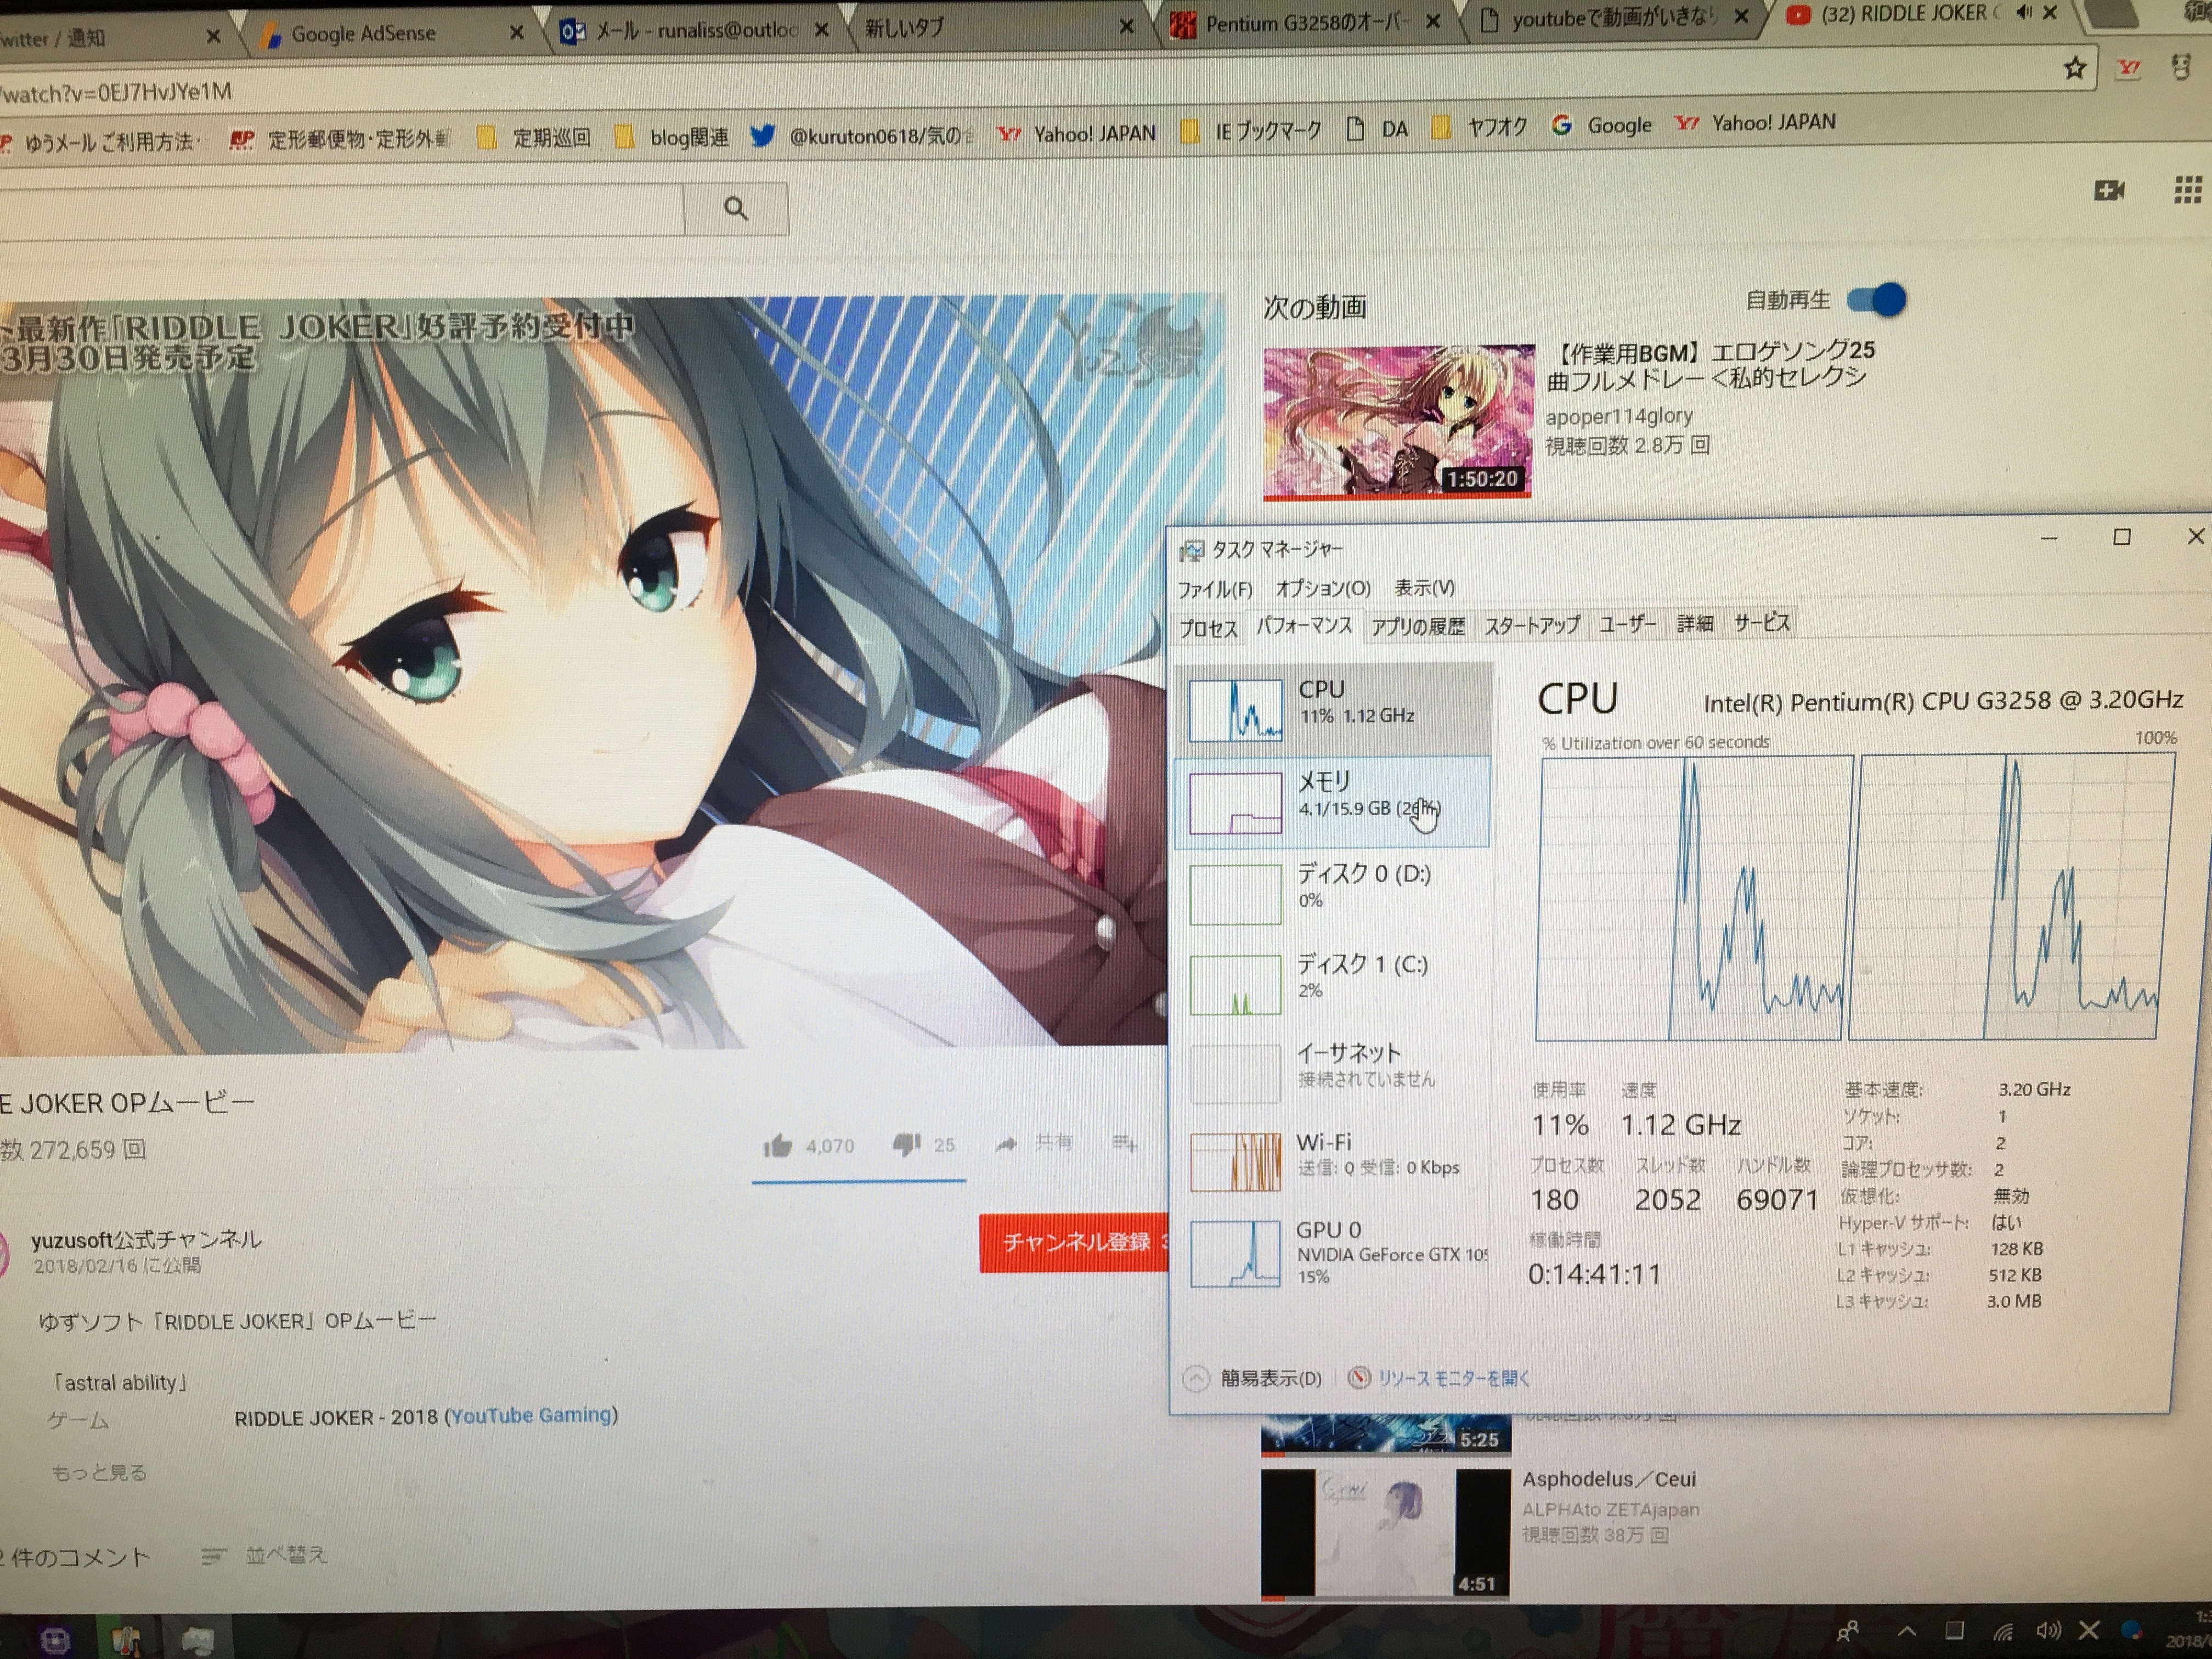The width and height of the screenshot is (2212, 1659).
Task: Close the Google AdSense browser tab
Action: (x=516, y=33)
